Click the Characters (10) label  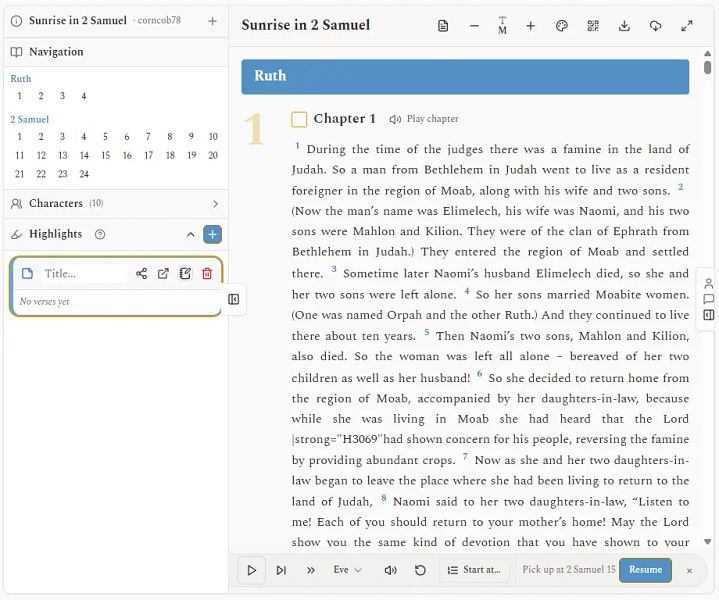tap(66, 203)
